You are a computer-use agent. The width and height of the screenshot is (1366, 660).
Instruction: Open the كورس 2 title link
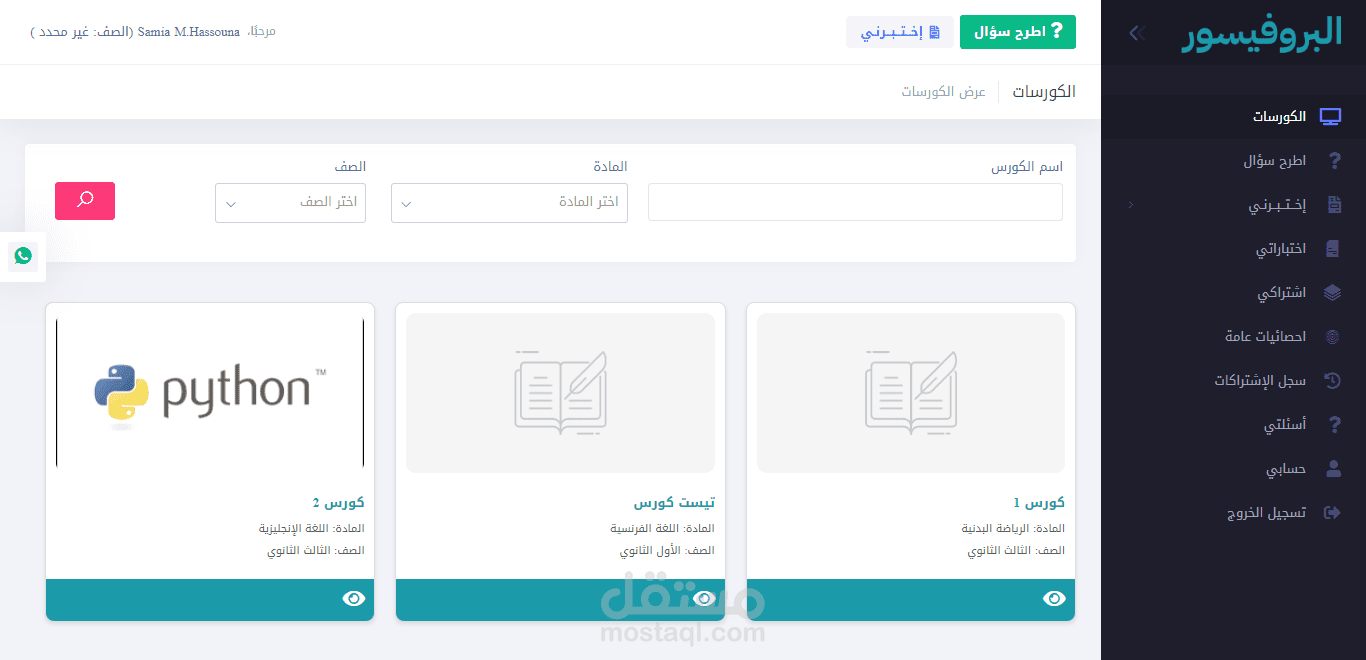coord(338,502)
